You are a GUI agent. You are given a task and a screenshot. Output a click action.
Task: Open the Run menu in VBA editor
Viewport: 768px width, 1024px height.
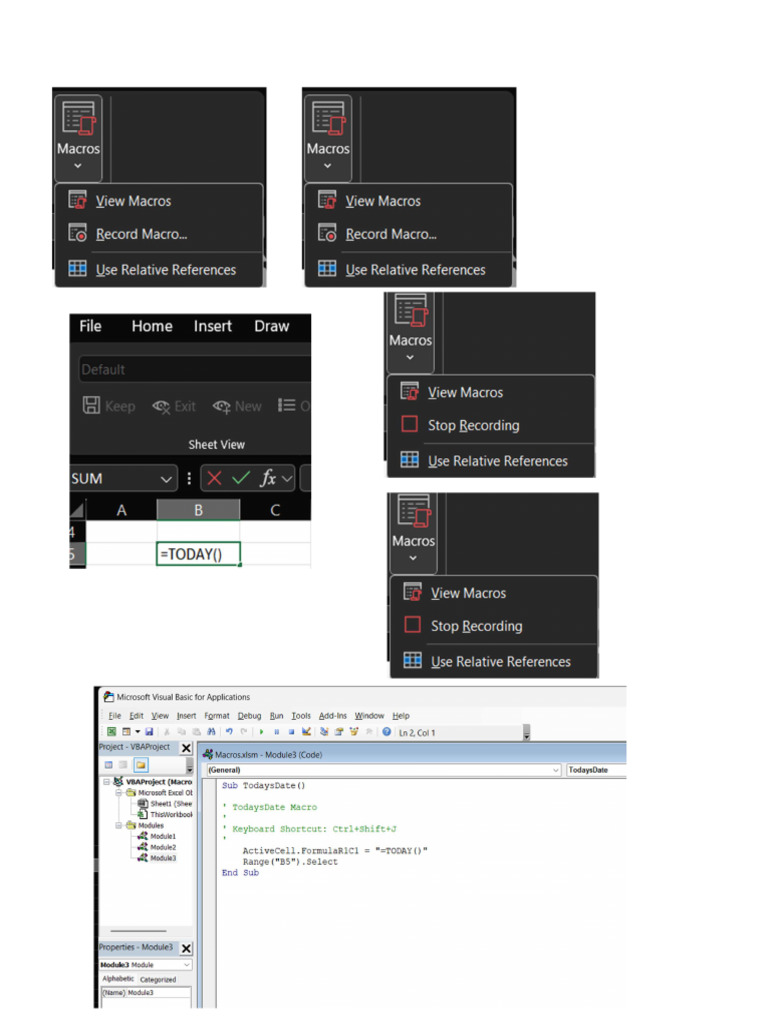tap(276, 716)
